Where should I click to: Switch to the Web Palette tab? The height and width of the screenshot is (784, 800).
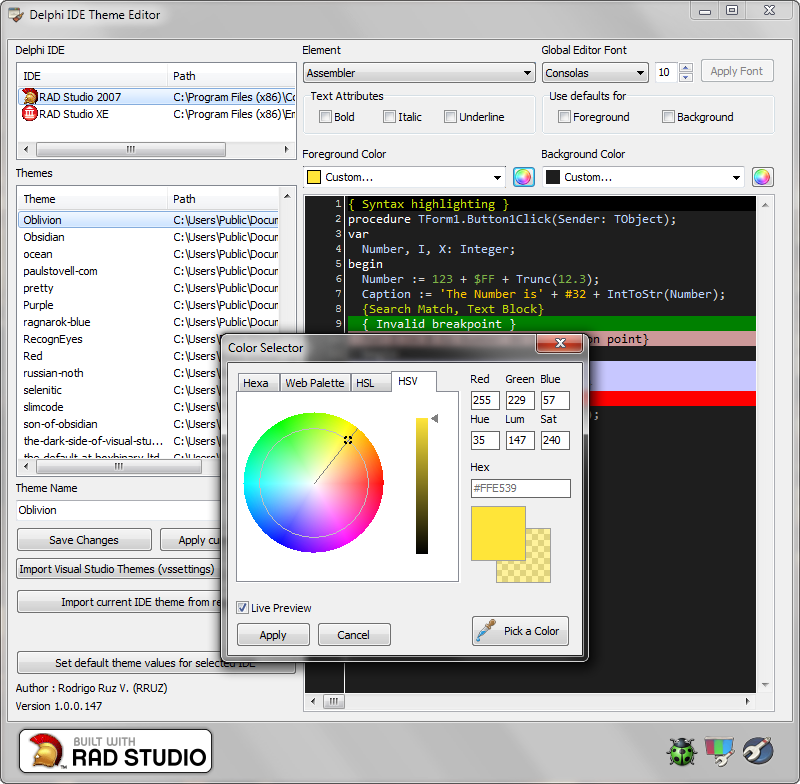[315, 383]
